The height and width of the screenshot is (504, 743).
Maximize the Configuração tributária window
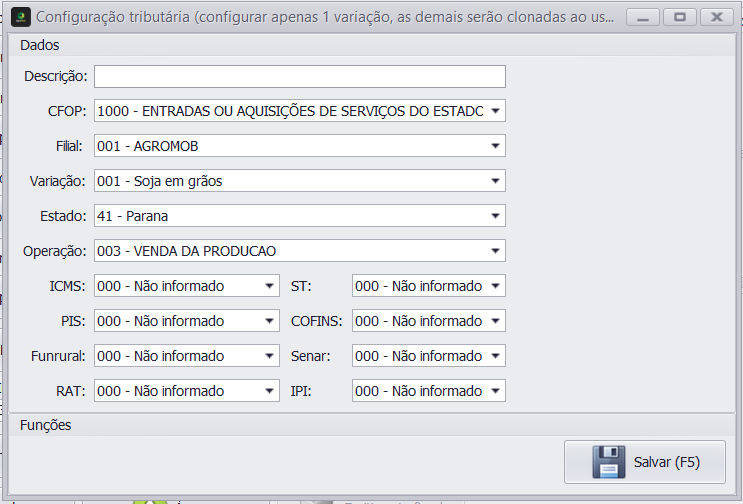pyautogui.click(x=680, y=18)
